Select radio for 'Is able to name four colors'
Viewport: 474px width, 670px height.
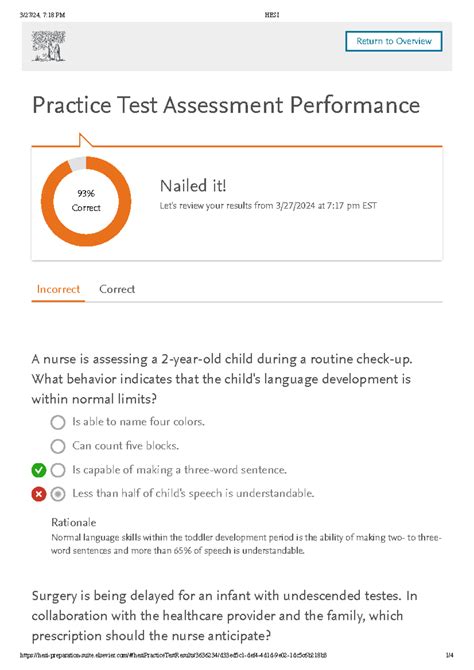click(x=58, y=423)
